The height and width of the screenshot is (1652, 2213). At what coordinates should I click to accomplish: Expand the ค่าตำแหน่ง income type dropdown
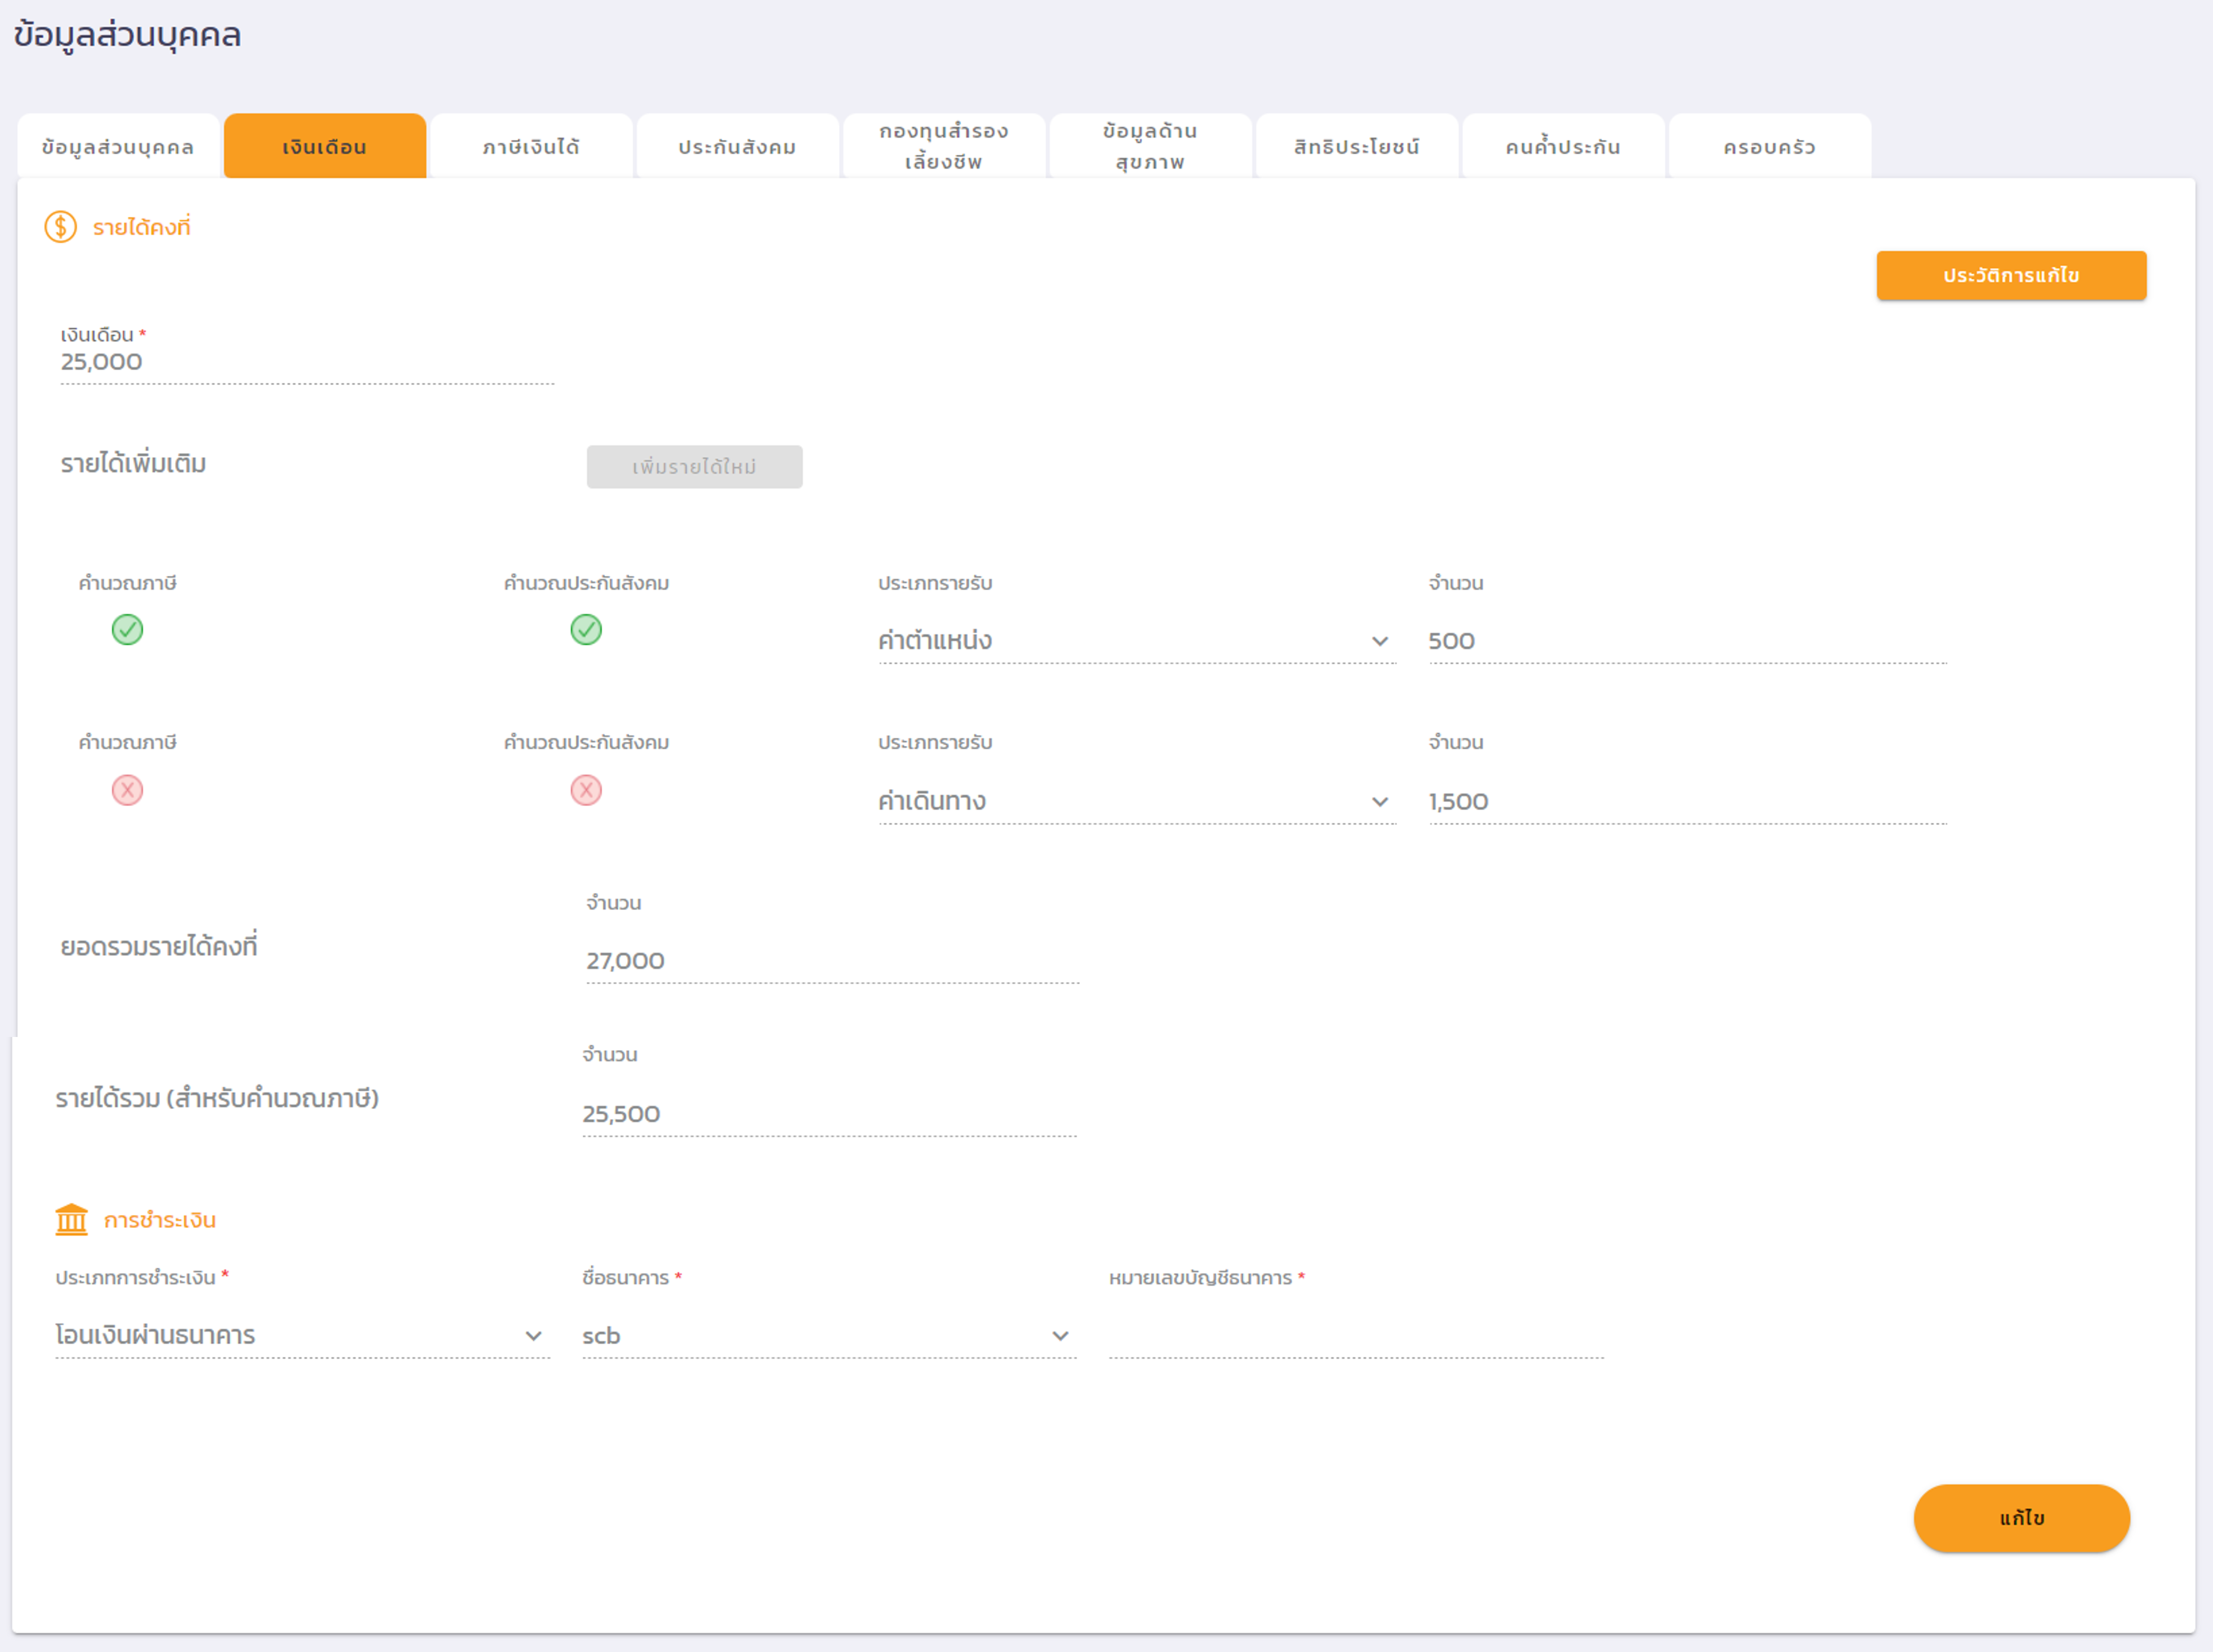1135,641
